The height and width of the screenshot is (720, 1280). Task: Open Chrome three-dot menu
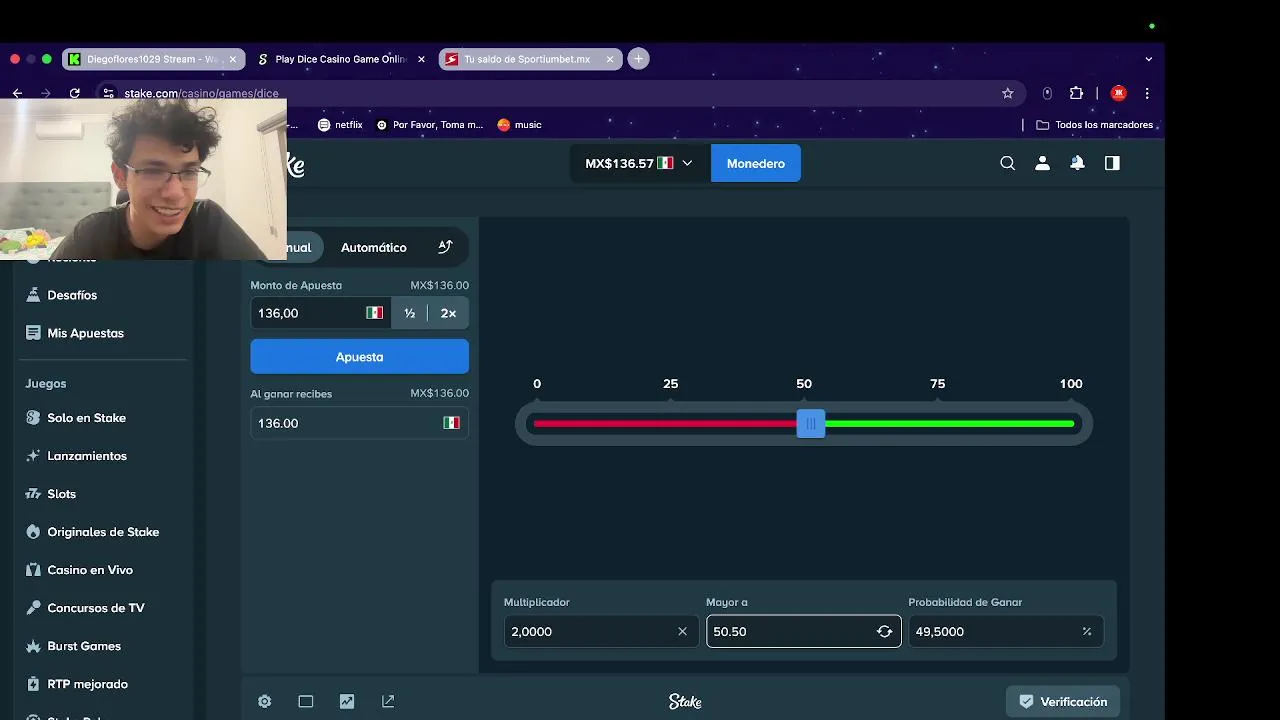click(1147, 93)
